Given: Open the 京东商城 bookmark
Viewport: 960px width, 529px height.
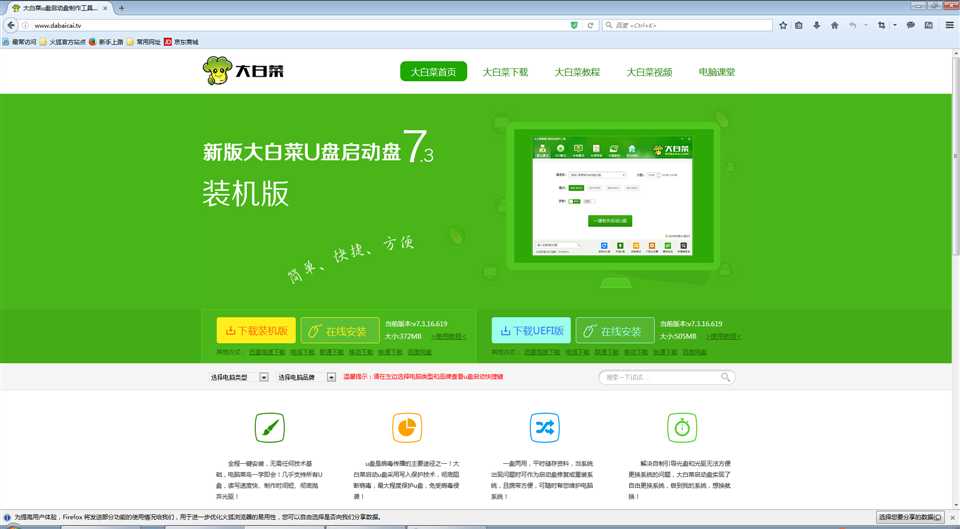Looking at the screenshot, I should pos(181,42).
